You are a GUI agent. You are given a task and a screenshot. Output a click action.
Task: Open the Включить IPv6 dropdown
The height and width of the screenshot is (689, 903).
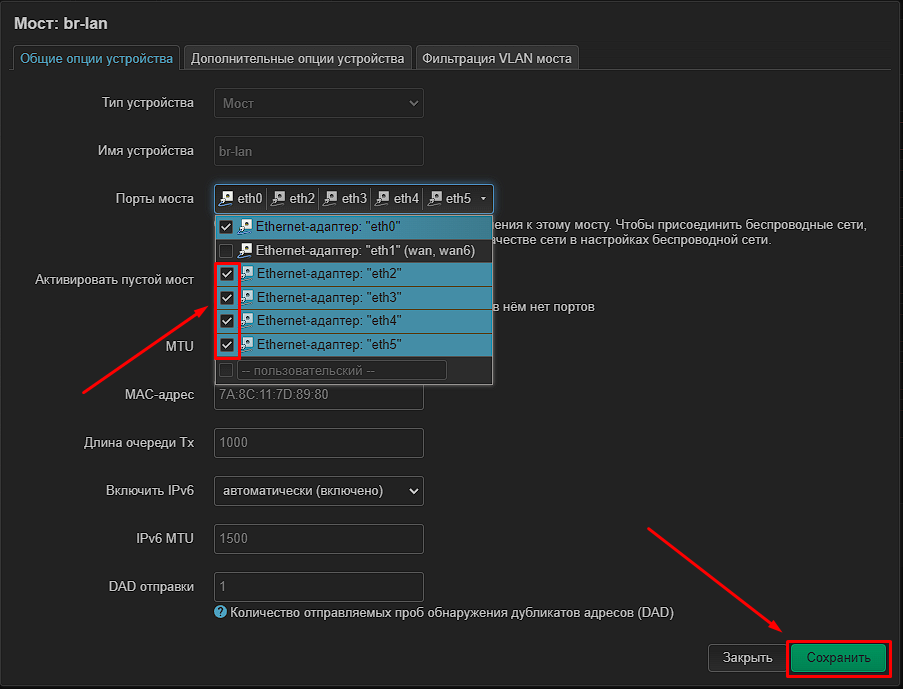319,491
